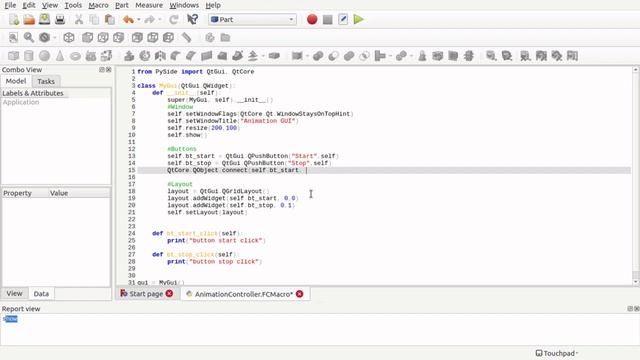Select the Fillet tool
This screenshot has width=640, height=360.
[176, 56]
